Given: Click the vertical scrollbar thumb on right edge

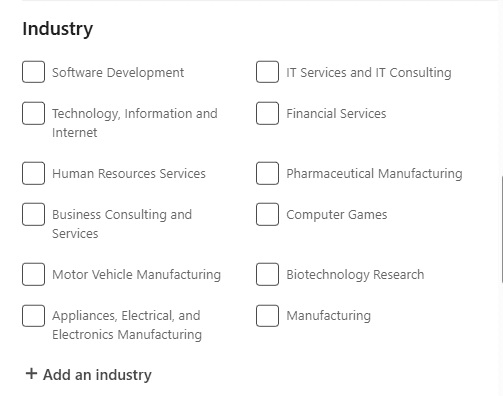Looking at the screenshot, I should (502, 230).
